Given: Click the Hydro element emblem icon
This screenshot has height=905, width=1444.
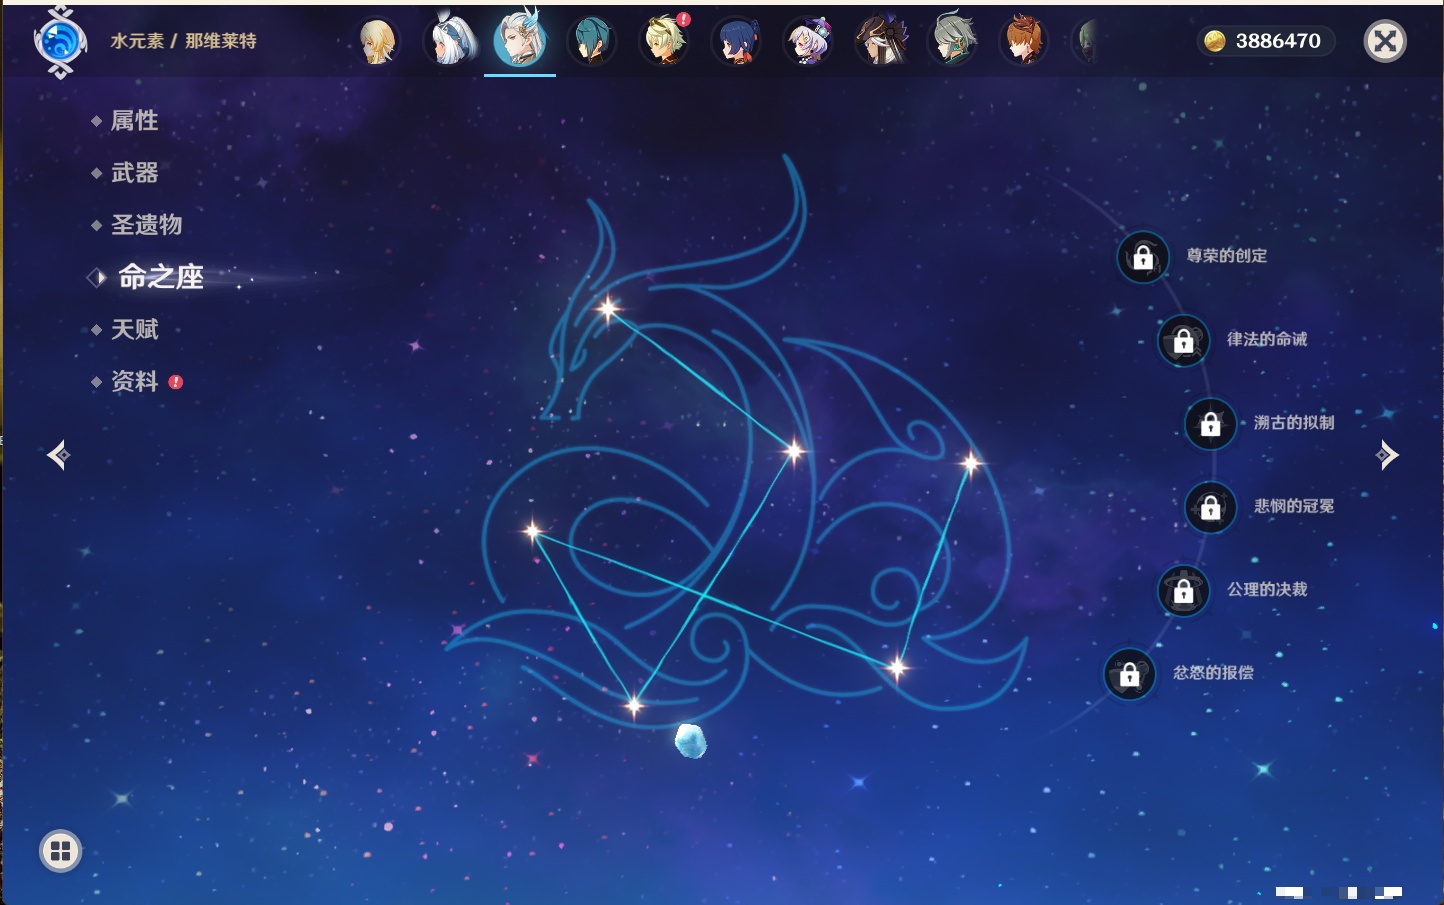Looking at the screenshot, I should [x=60, y=42].
